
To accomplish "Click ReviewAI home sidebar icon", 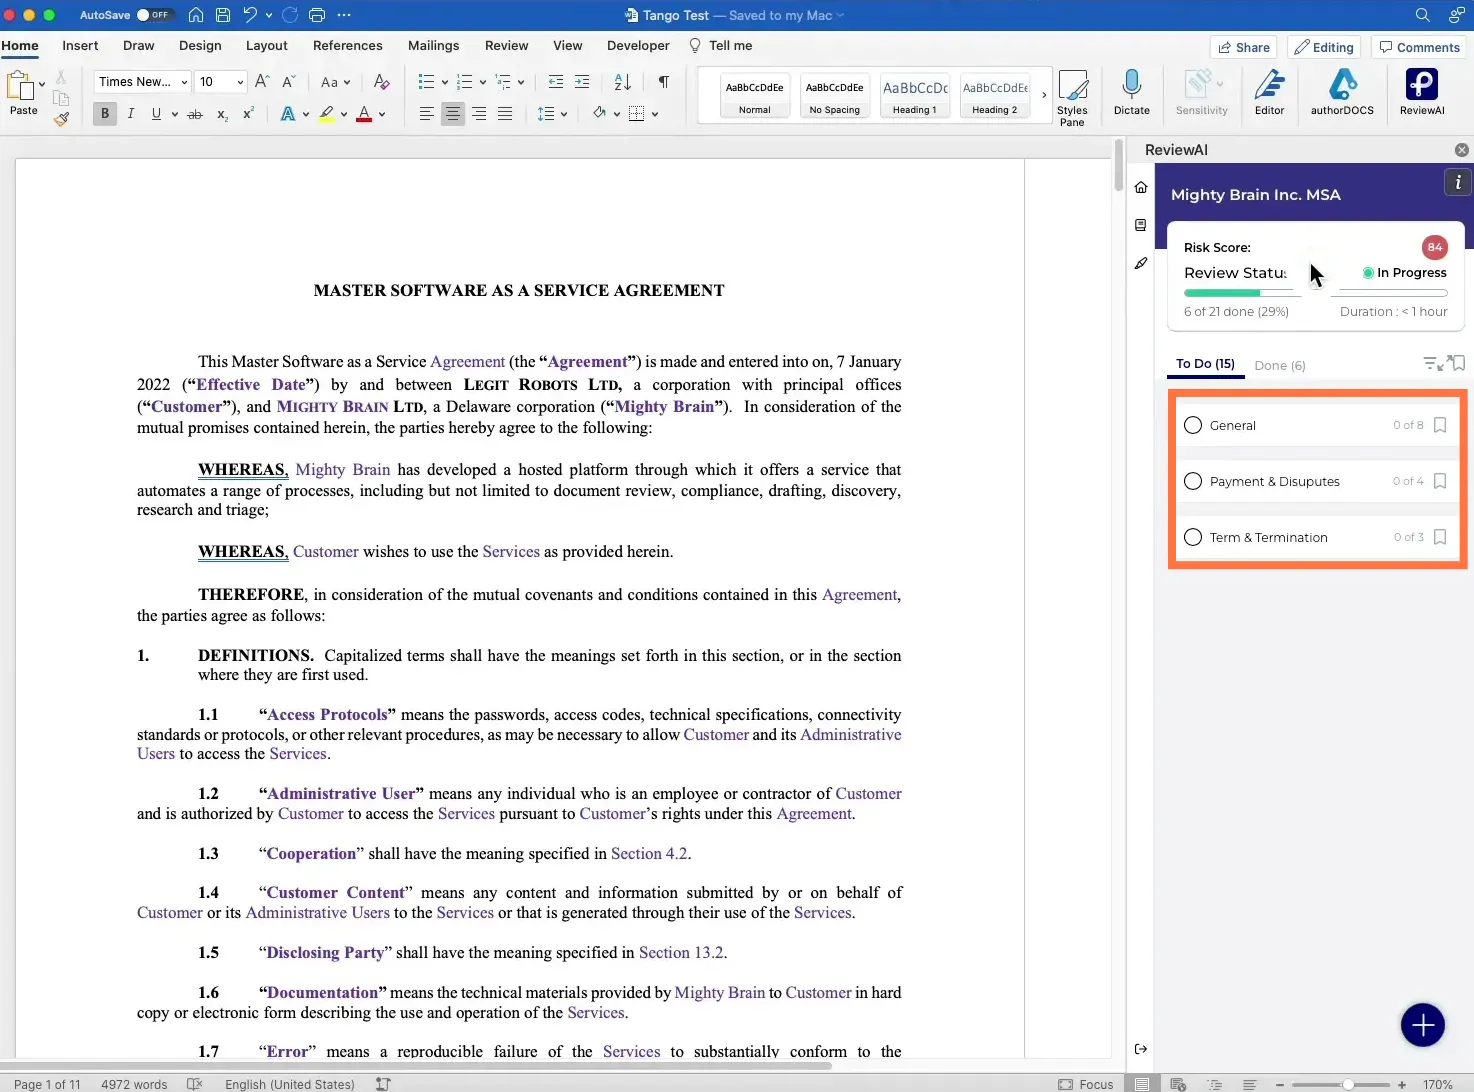I will [1141, 187].
